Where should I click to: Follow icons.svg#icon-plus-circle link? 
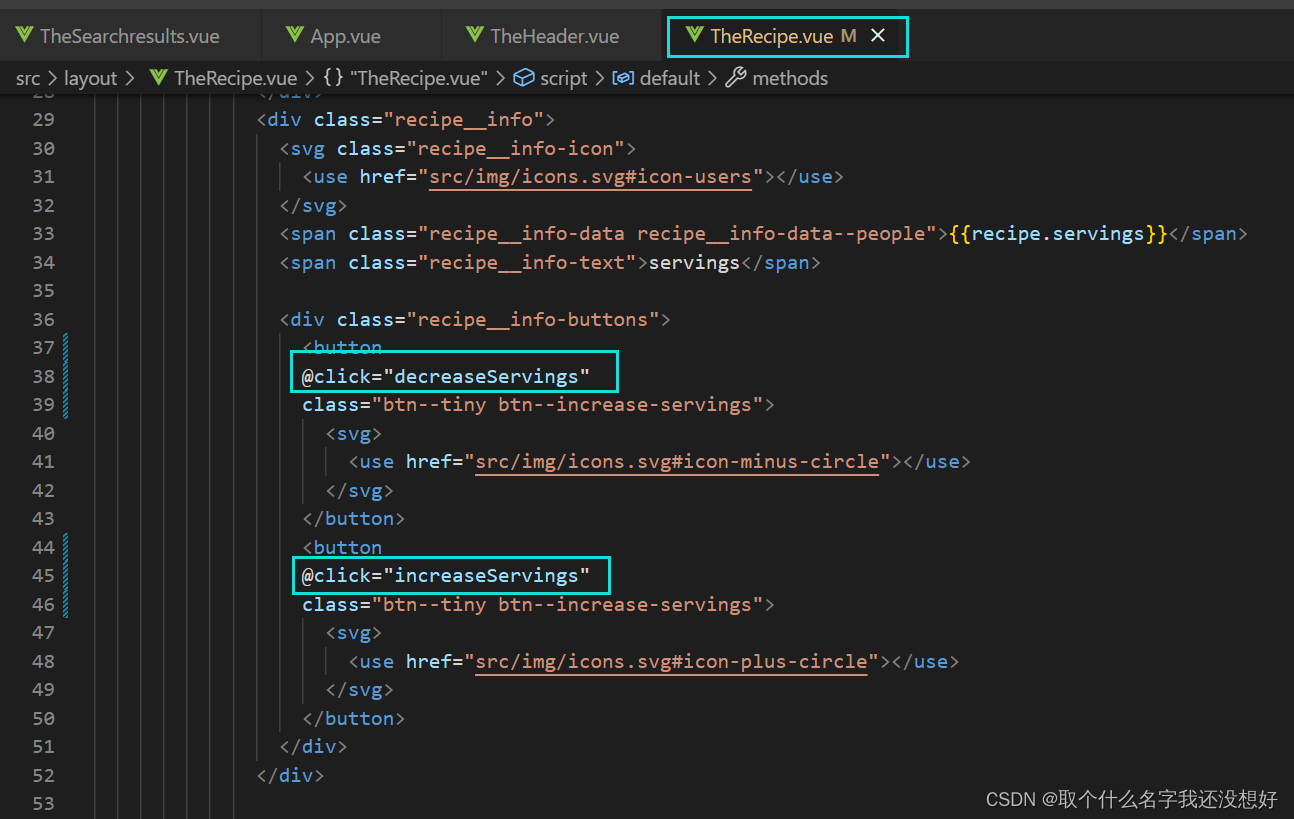(x=671, y=662)
